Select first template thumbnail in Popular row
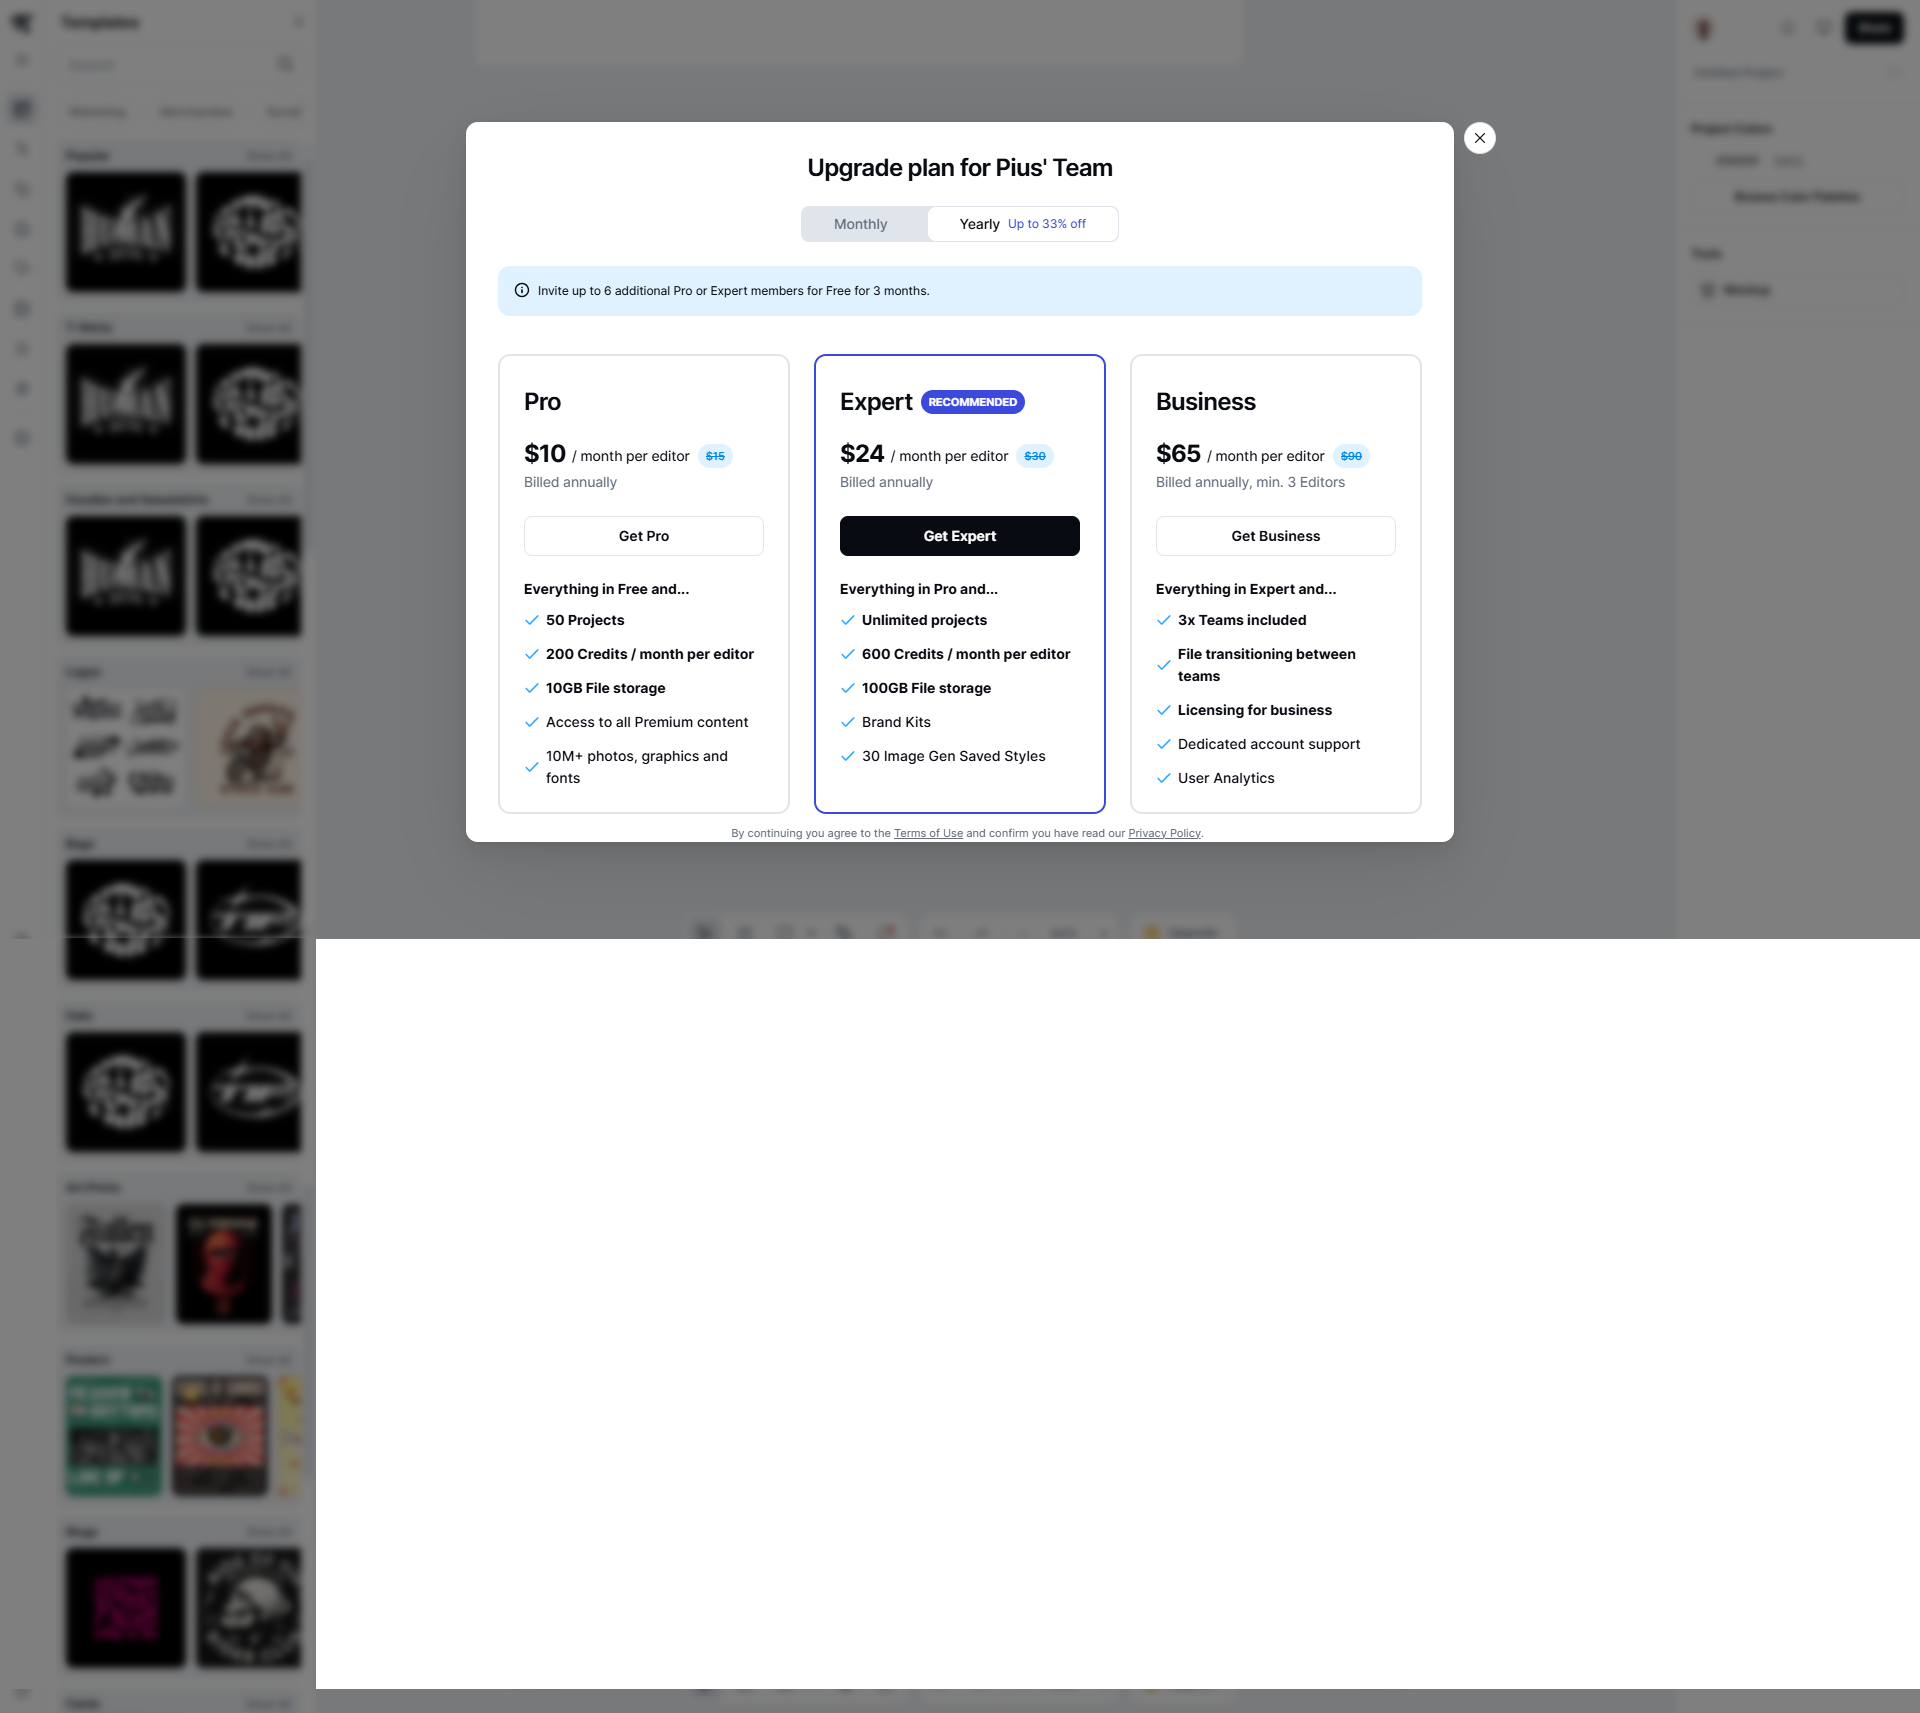 click(126, 232)
